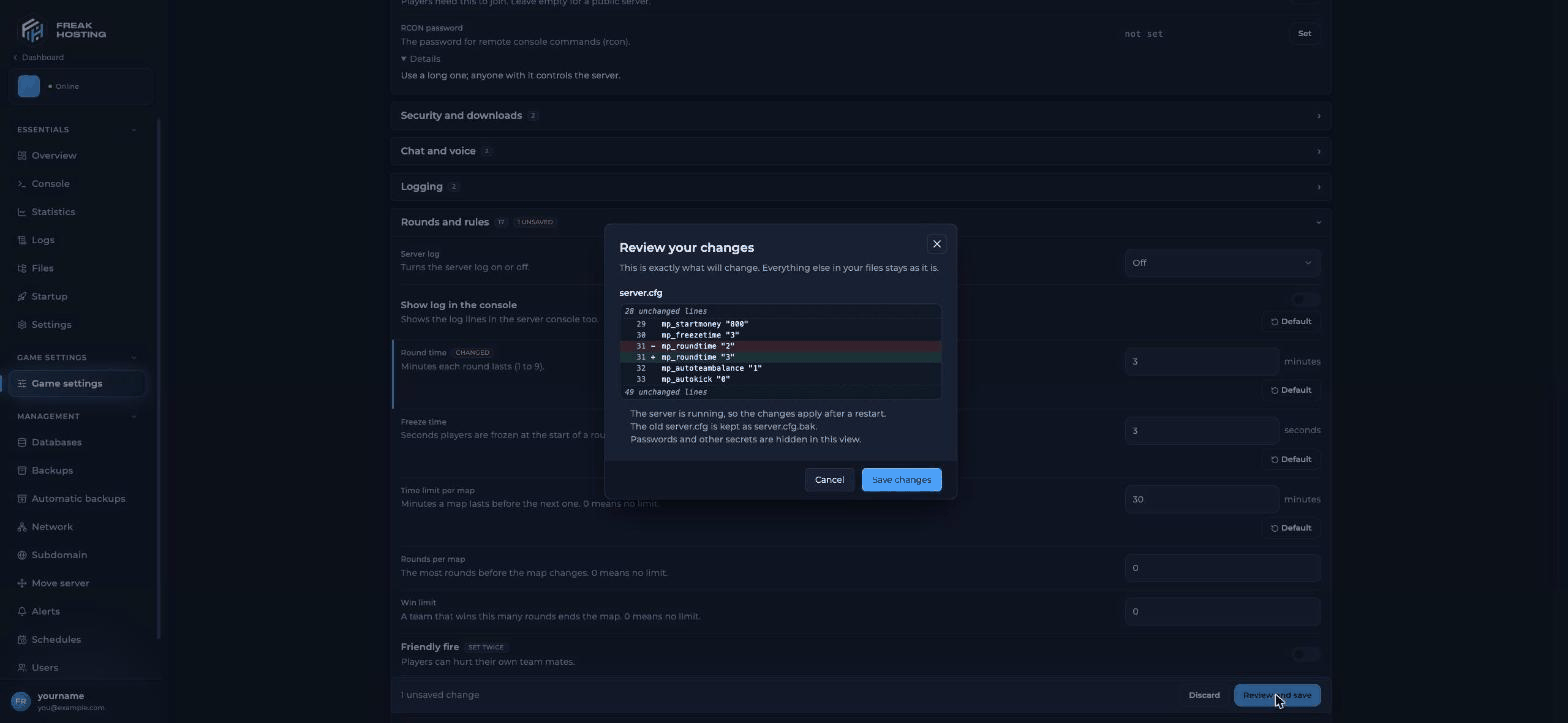Screen dimensions: 1568x723
Task: Click the server avatar thumbnail
Action: click(x=29, y=87)
